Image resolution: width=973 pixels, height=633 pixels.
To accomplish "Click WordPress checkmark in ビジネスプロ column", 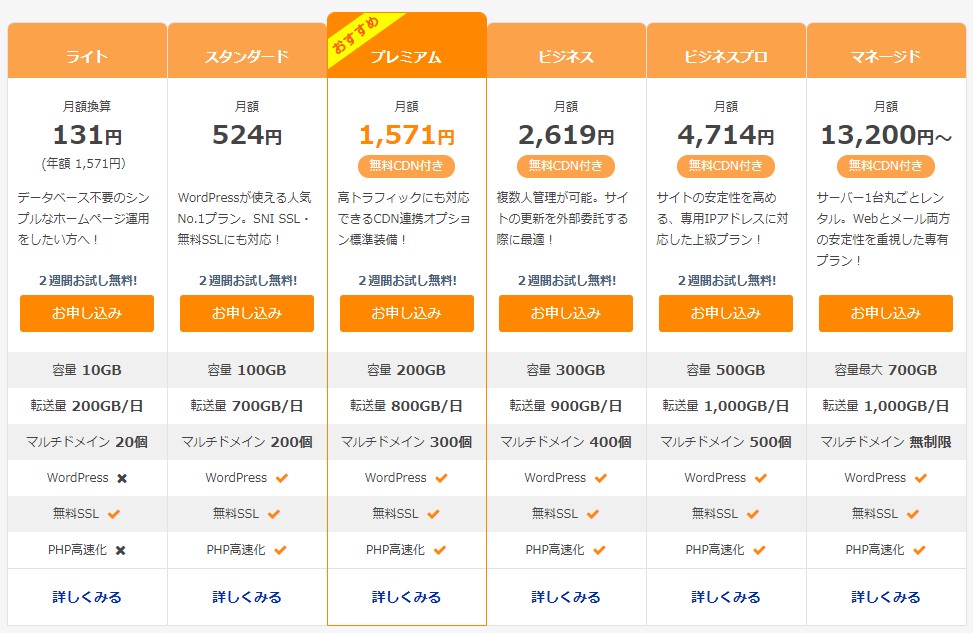I will [761, 478].
